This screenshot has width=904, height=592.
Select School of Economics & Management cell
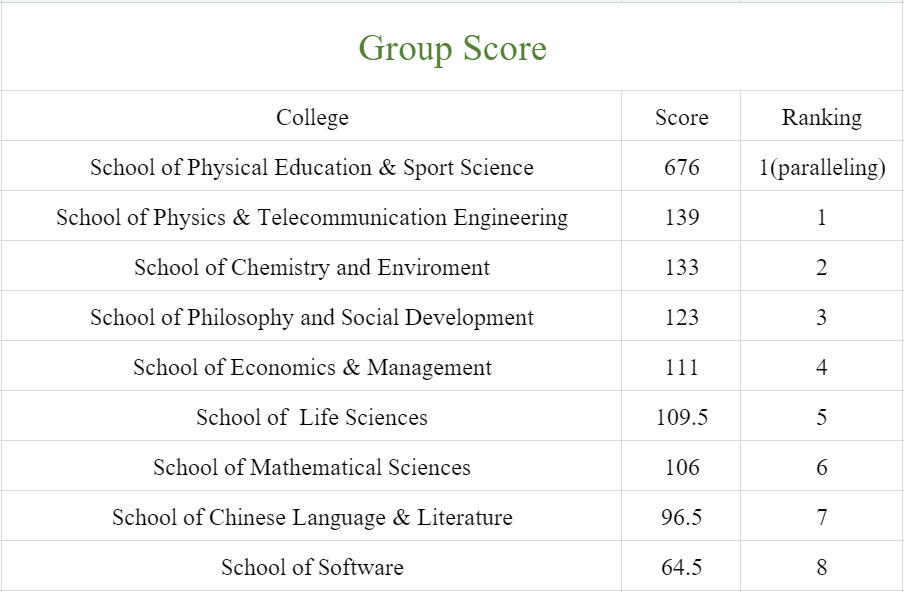point(312,367)
